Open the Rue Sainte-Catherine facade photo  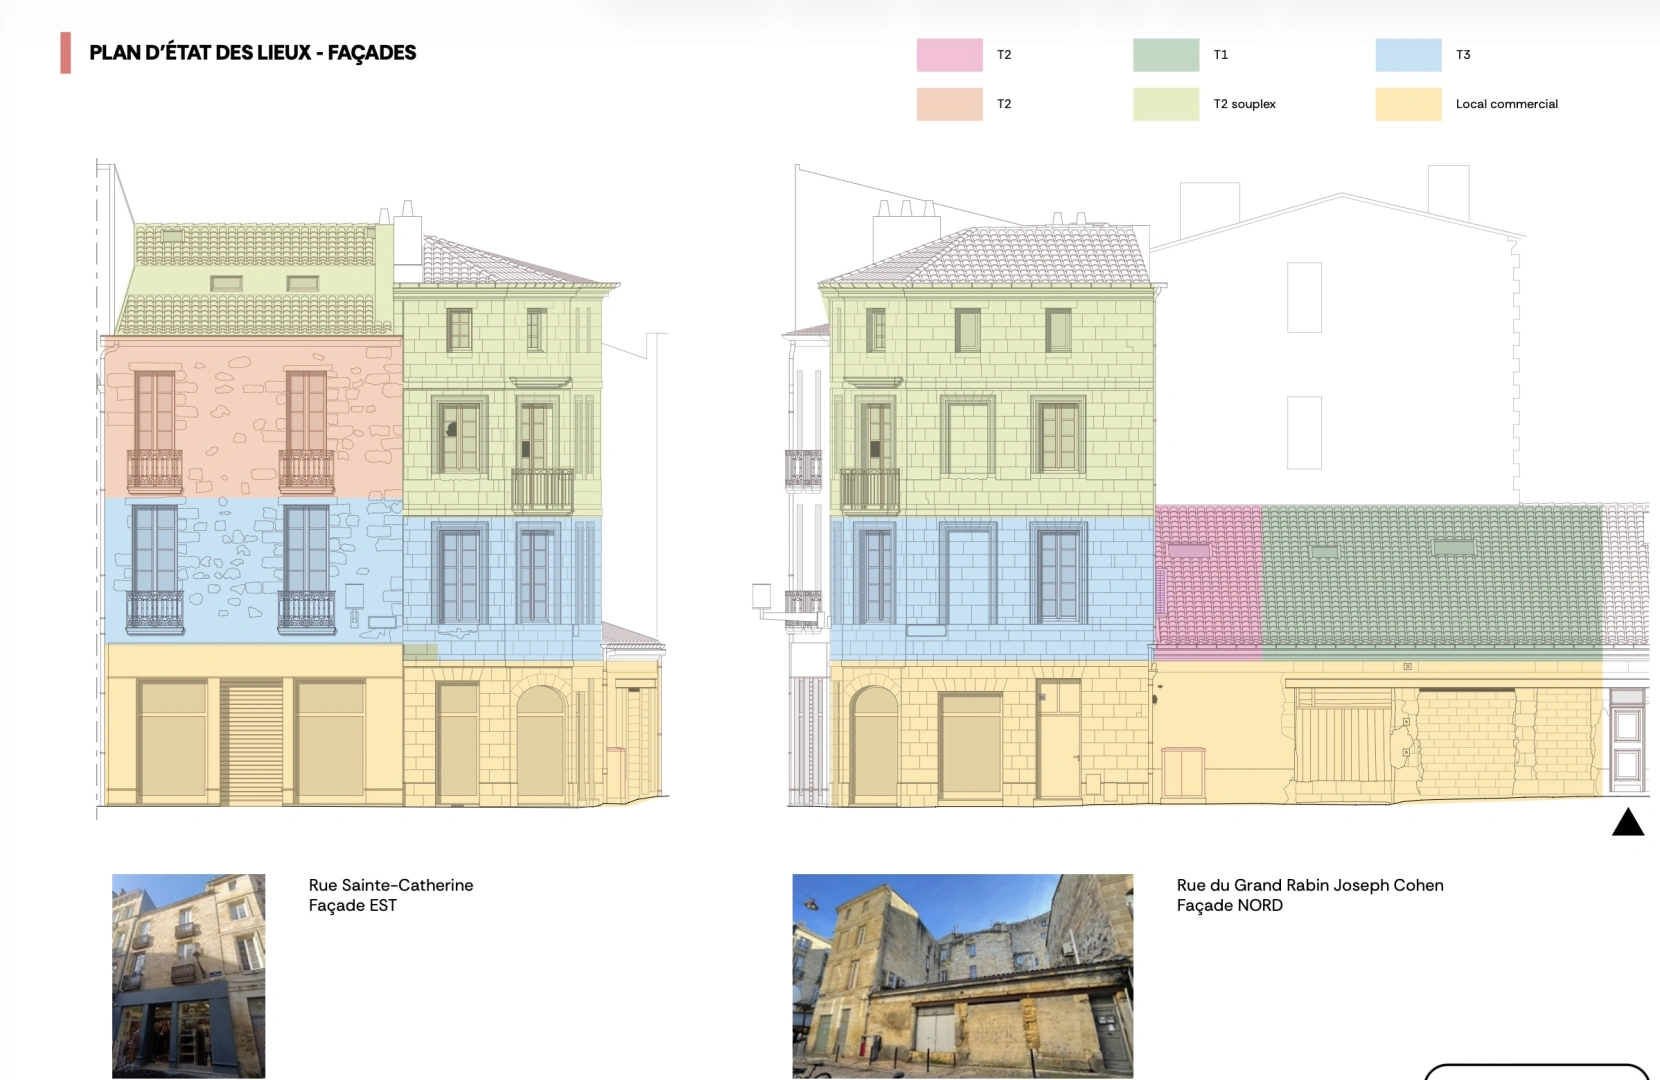[188, 976]
